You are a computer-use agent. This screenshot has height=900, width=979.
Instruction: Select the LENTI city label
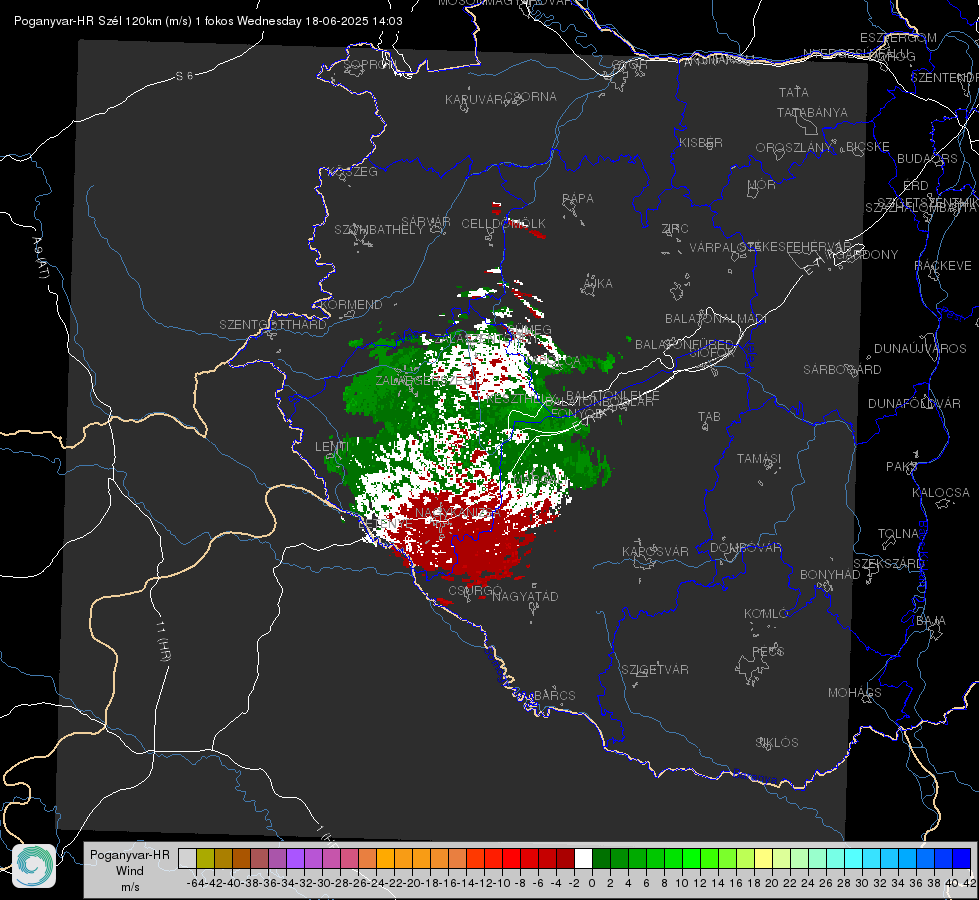point(332,447)
